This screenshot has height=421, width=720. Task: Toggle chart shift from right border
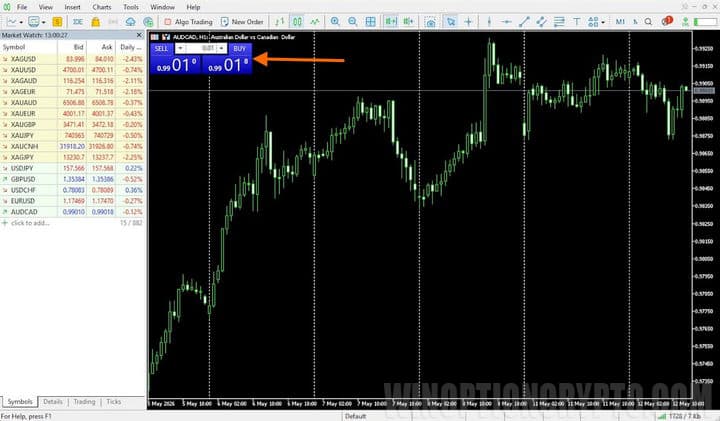pyautogui.click(x=408, y=22)
